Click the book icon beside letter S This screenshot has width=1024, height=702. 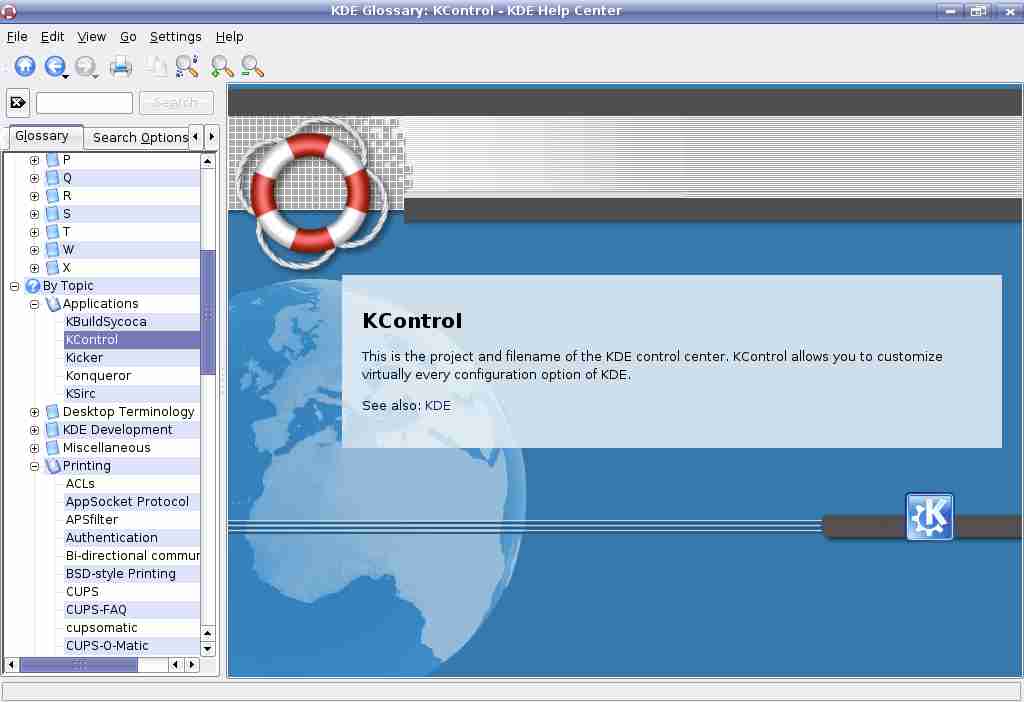pos(54,214)
